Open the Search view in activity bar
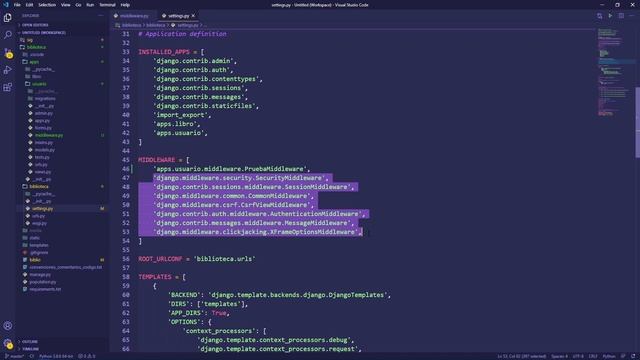Viewport: 640px width, 360px height. click(x=8, y=35)
